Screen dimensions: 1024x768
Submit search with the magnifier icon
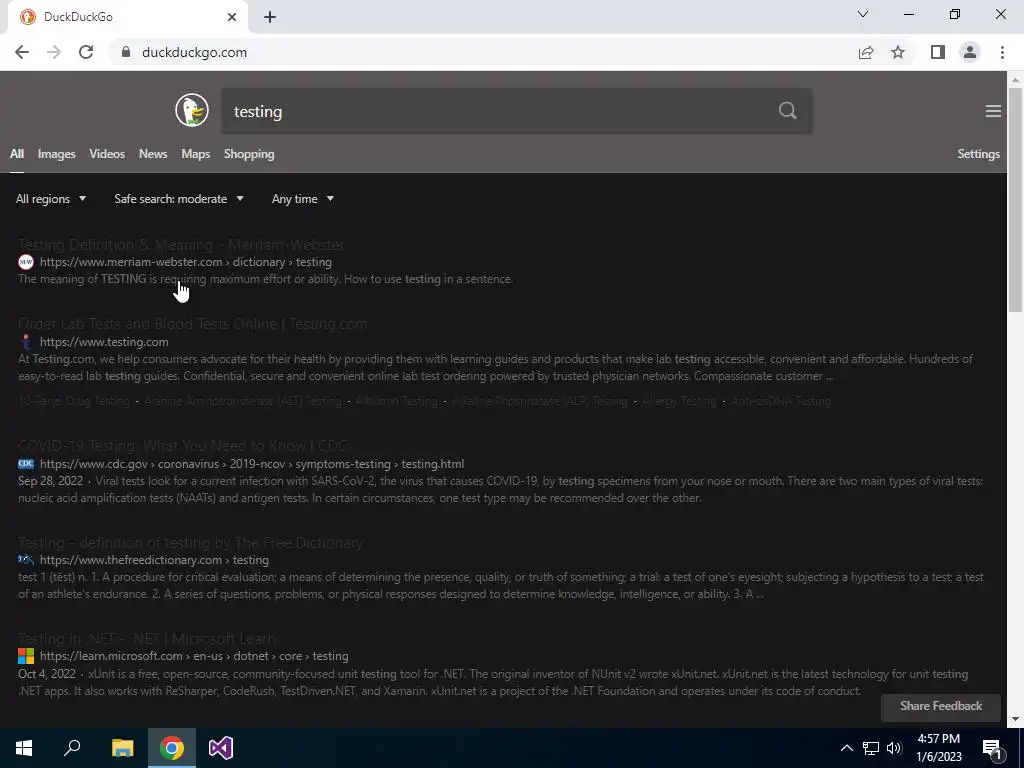788,110
